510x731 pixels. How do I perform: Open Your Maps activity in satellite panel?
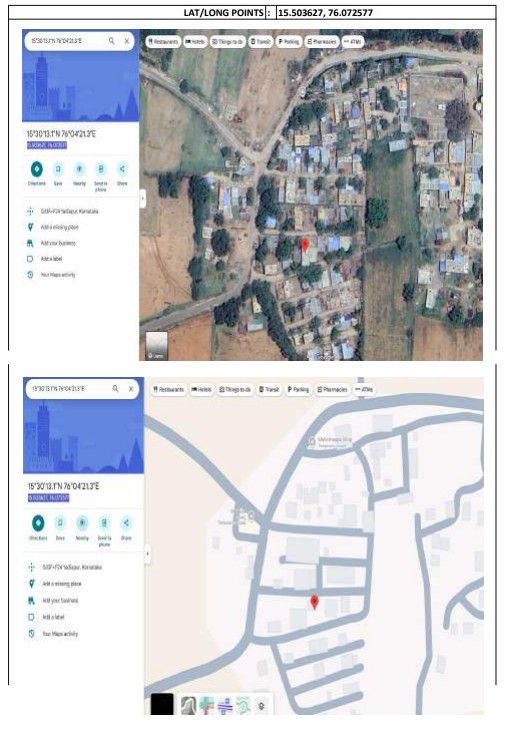[51, 275]
